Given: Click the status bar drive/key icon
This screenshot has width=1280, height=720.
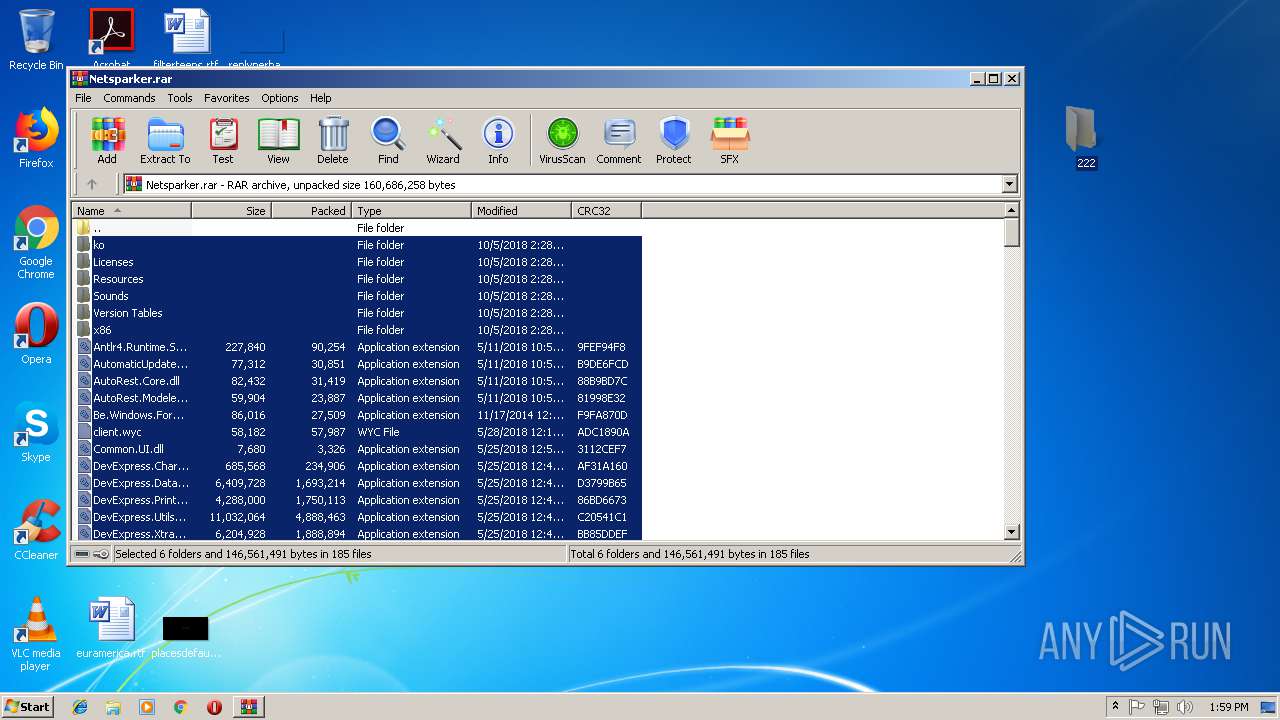Looking at the screenshot, I should pos(92,554).
